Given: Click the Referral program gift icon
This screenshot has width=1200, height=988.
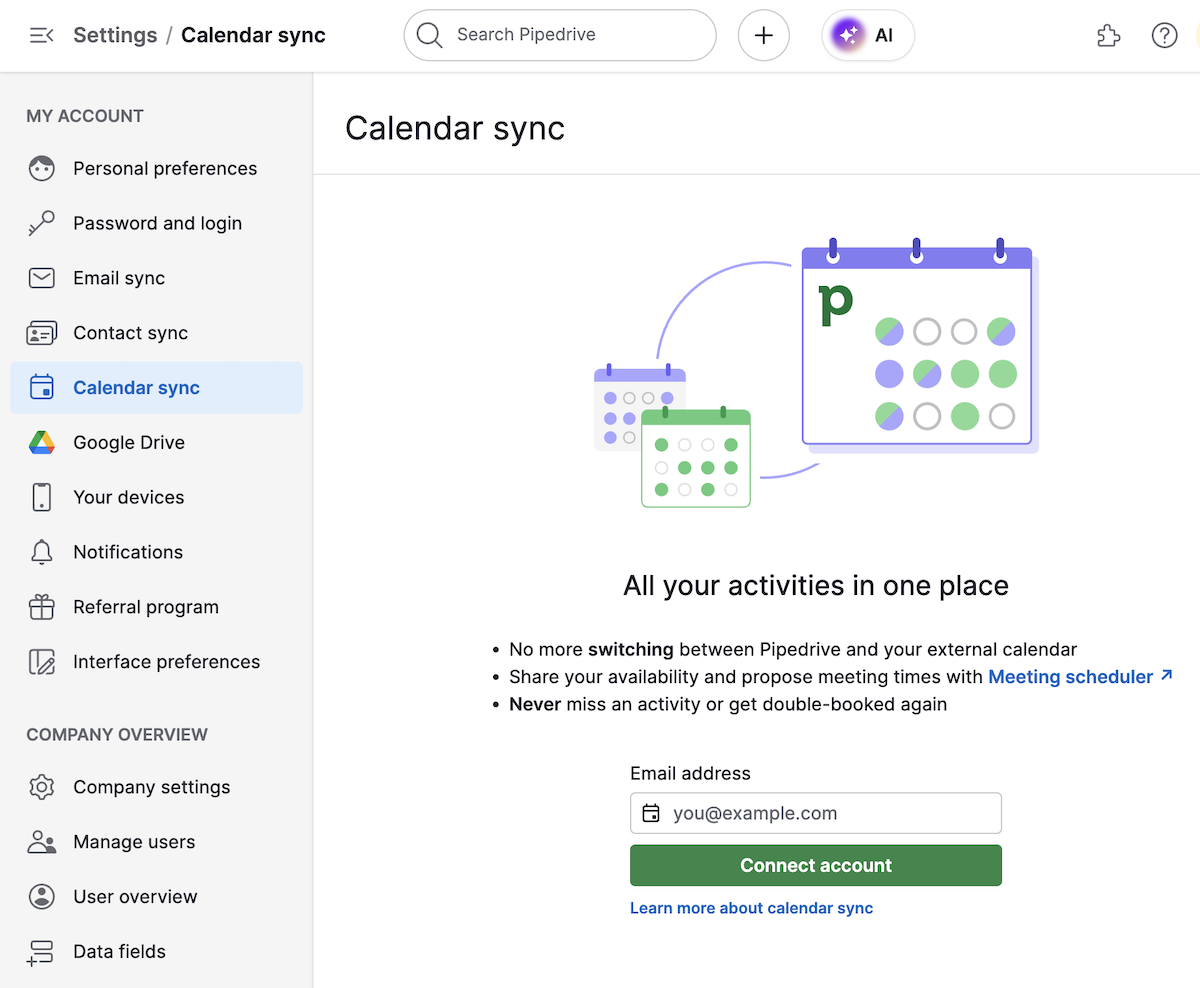Looking at the screenshot, I should (x=42, y=607).
